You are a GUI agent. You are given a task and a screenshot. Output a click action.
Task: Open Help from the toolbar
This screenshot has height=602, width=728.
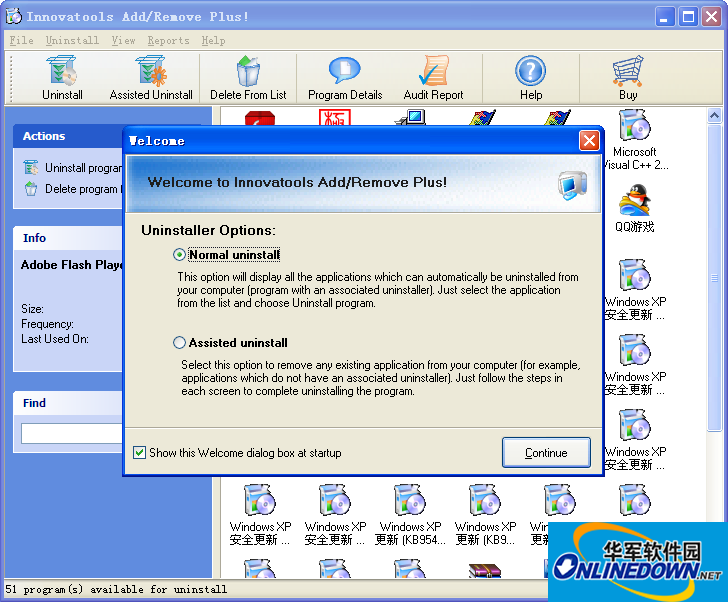[531, 78]
